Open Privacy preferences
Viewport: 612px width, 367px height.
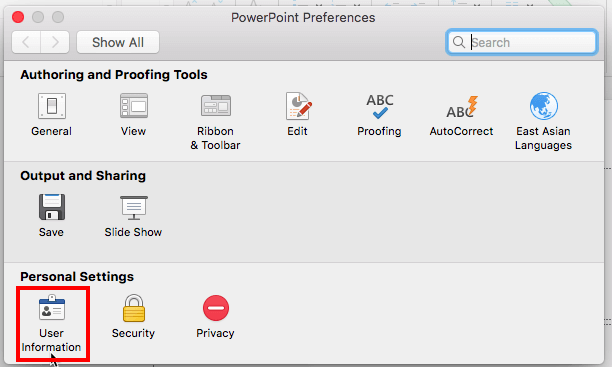[215, 317]
